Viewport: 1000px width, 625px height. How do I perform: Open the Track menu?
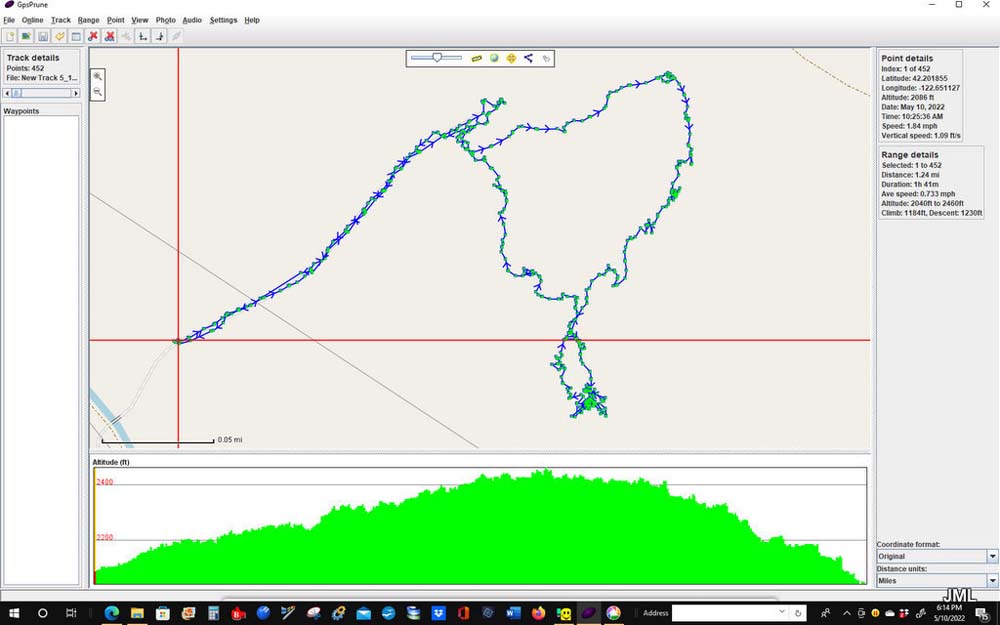61,20
